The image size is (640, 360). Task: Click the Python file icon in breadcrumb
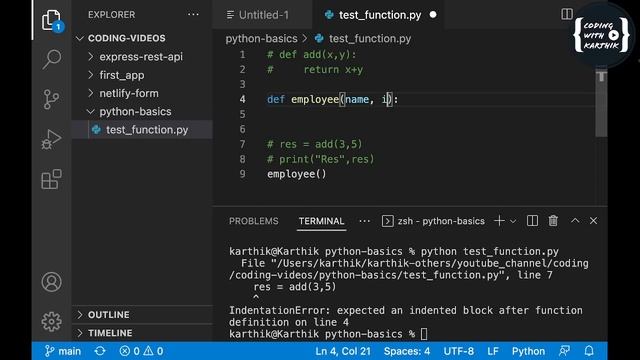tap(319, 38)
